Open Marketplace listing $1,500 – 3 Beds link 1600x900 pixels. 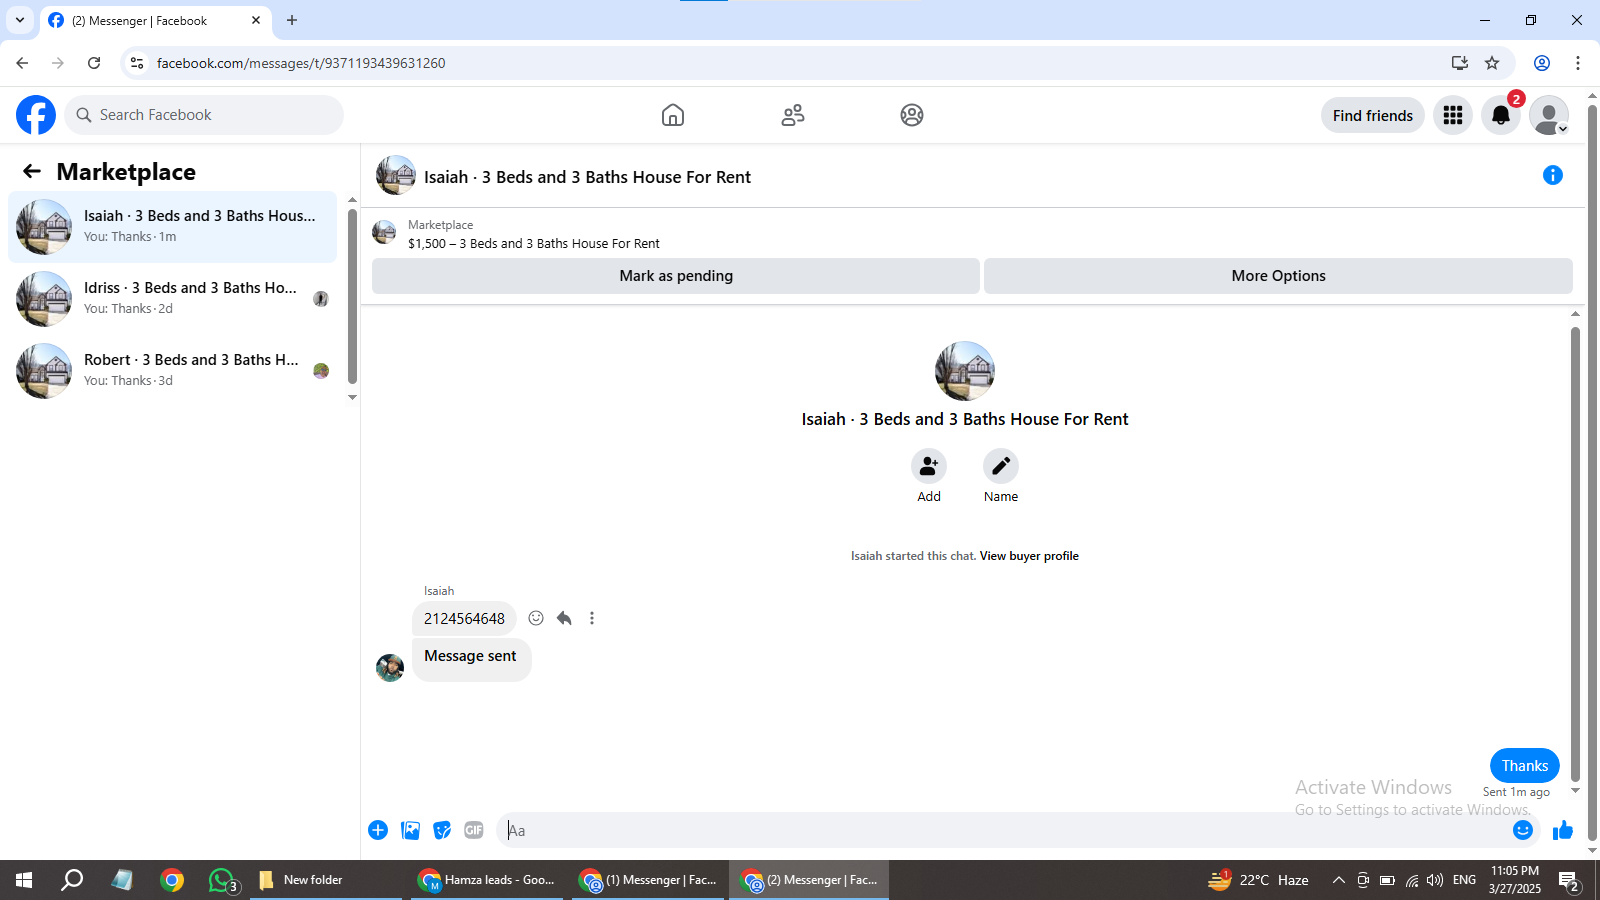(x=534, y=243)
